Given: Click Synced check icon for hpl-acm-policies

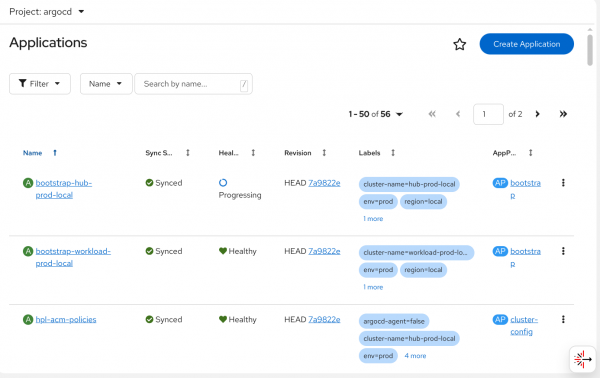Looking at the screenshot, I should click(149, 319).
